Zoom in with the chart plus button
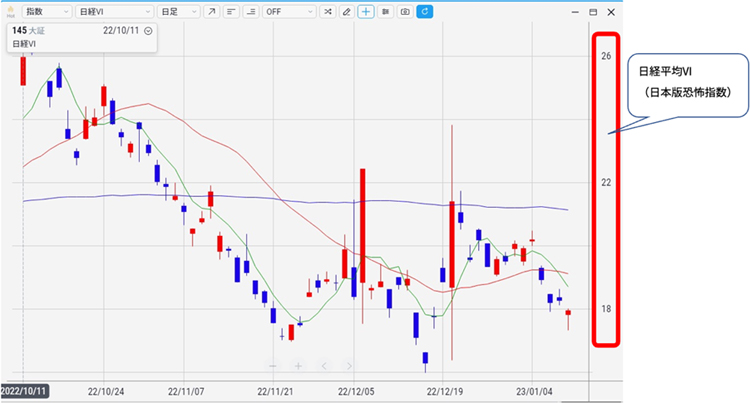This screenshot has height=403, width=750. click(298, 366)
